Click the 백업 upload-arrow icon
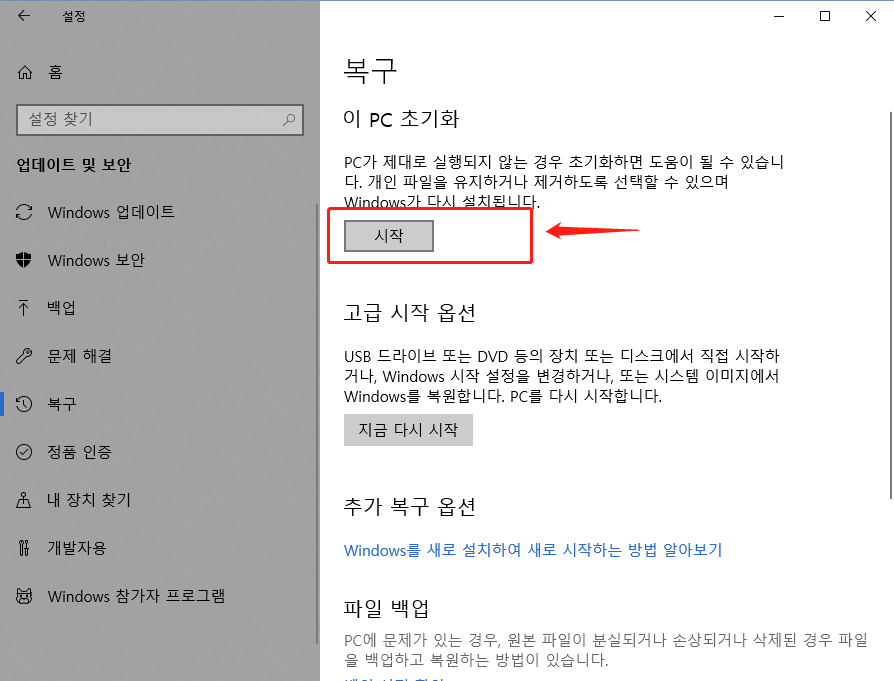The image size is (894, 681). click(22, 308)
